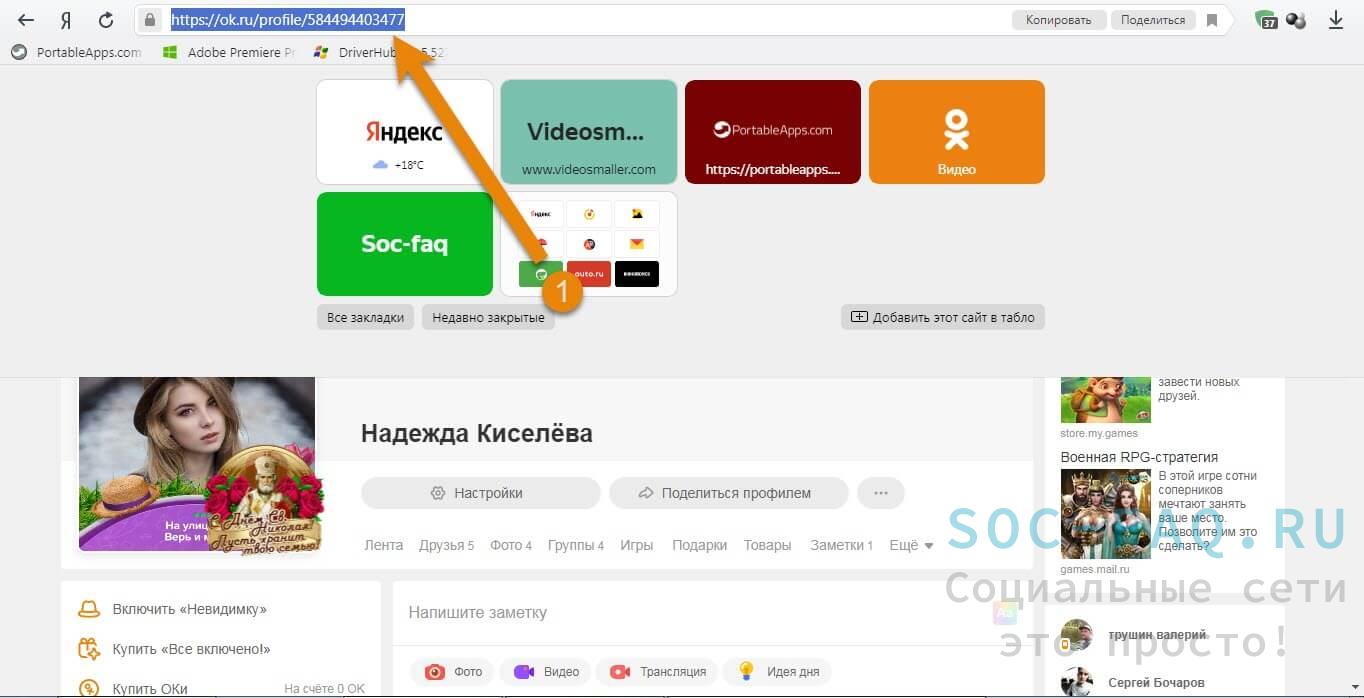Click the black Яндекс mini tile
This screenshot has width=1364, height=698.
pyautogui.click(x=637, y=274)
